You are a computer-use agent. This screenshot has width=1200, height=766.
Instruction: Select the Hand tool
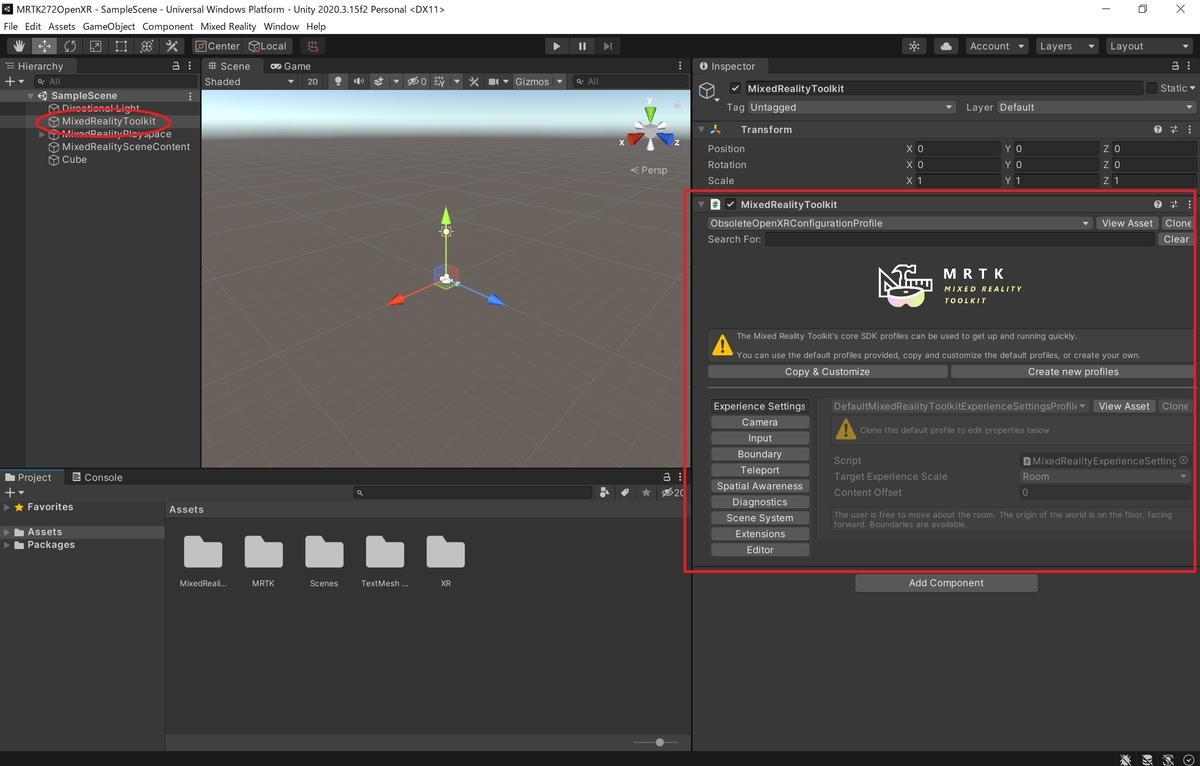[x=19, y=46]
